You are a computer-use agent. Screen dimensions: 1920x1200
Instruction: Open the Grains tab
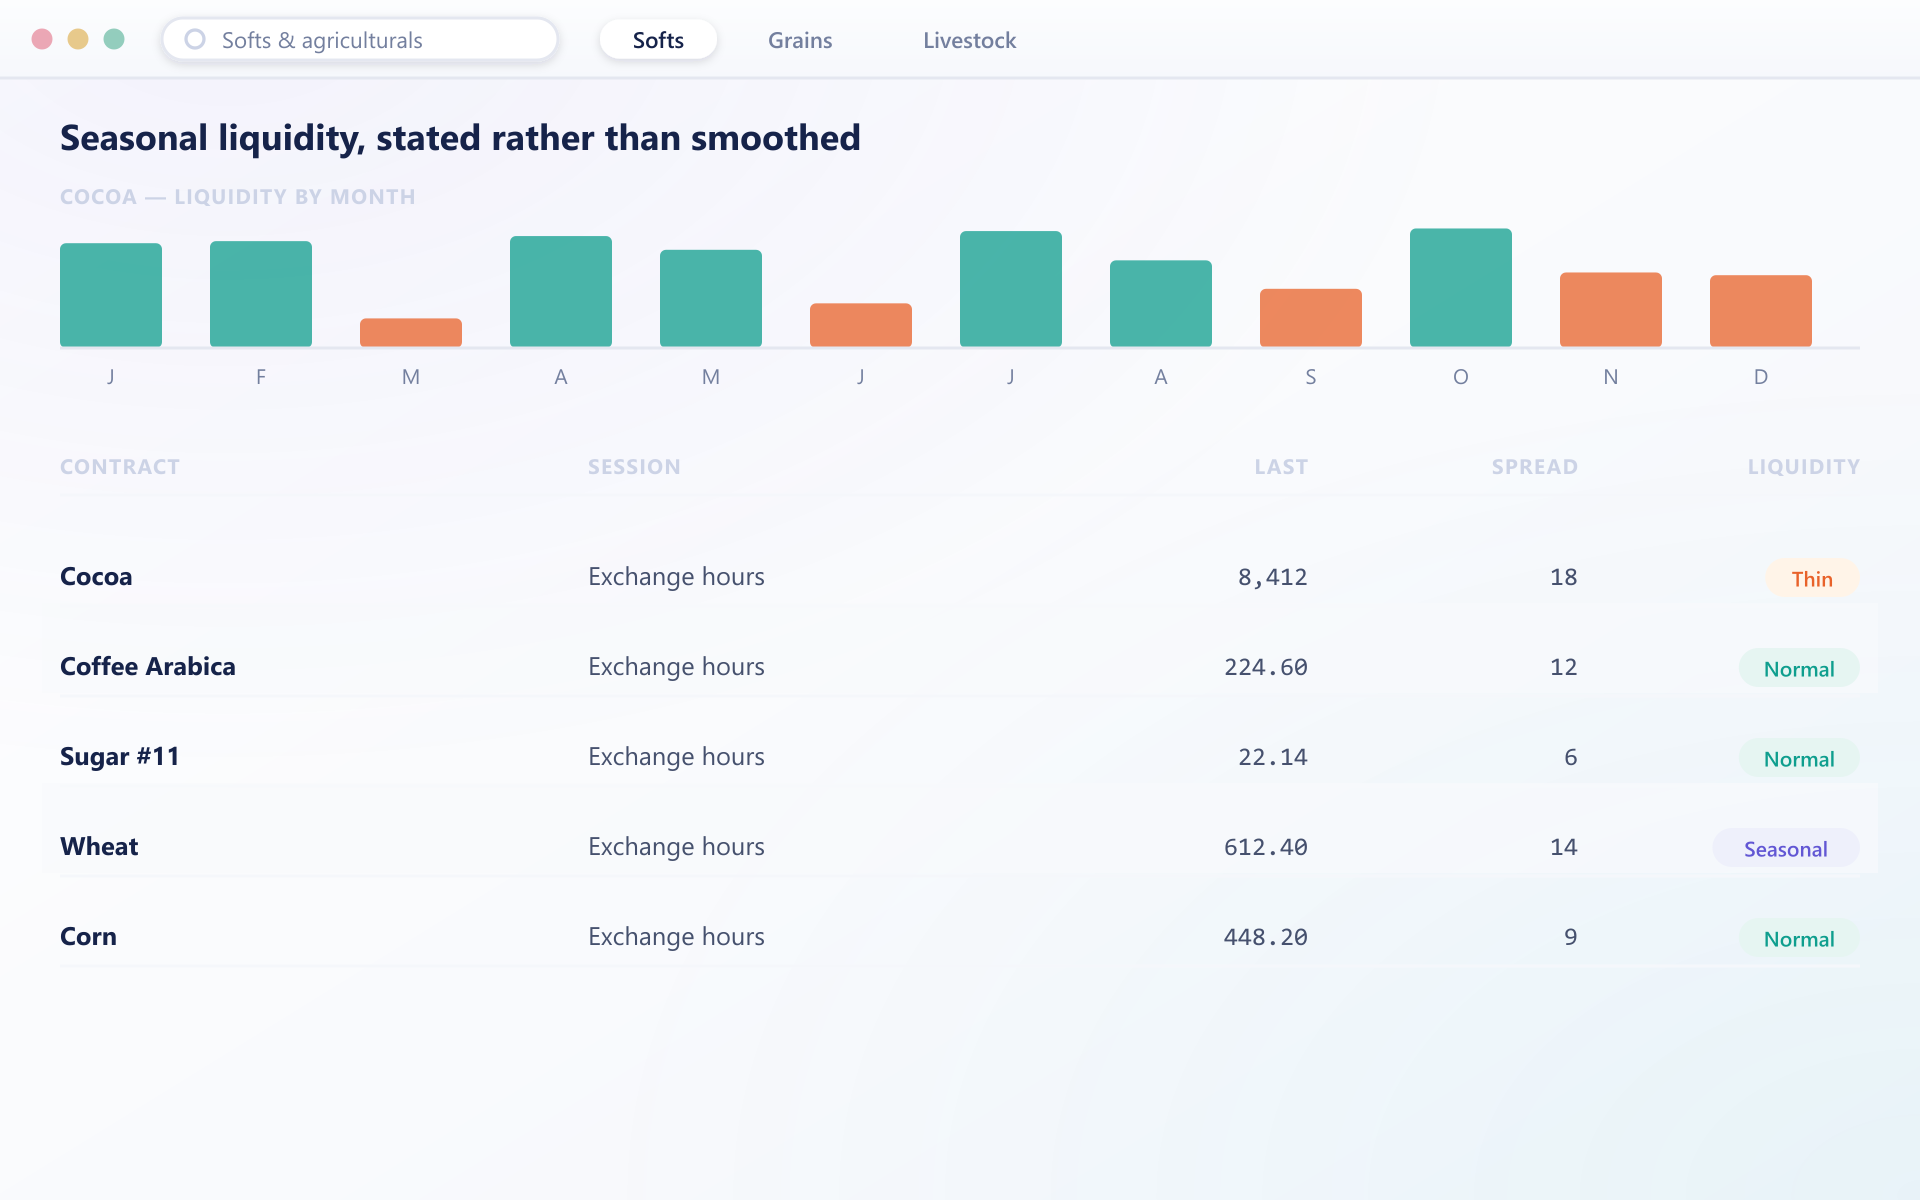(x=800, y=40)
